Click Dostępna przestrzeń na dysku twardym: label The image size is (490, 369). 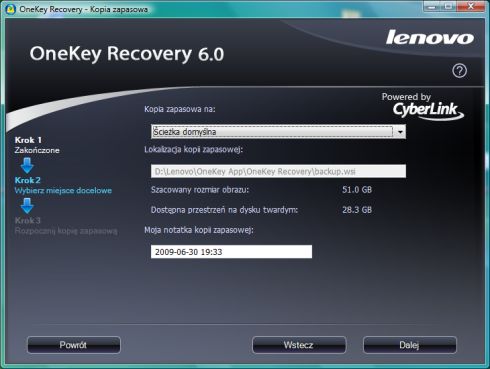pos(224,210)
